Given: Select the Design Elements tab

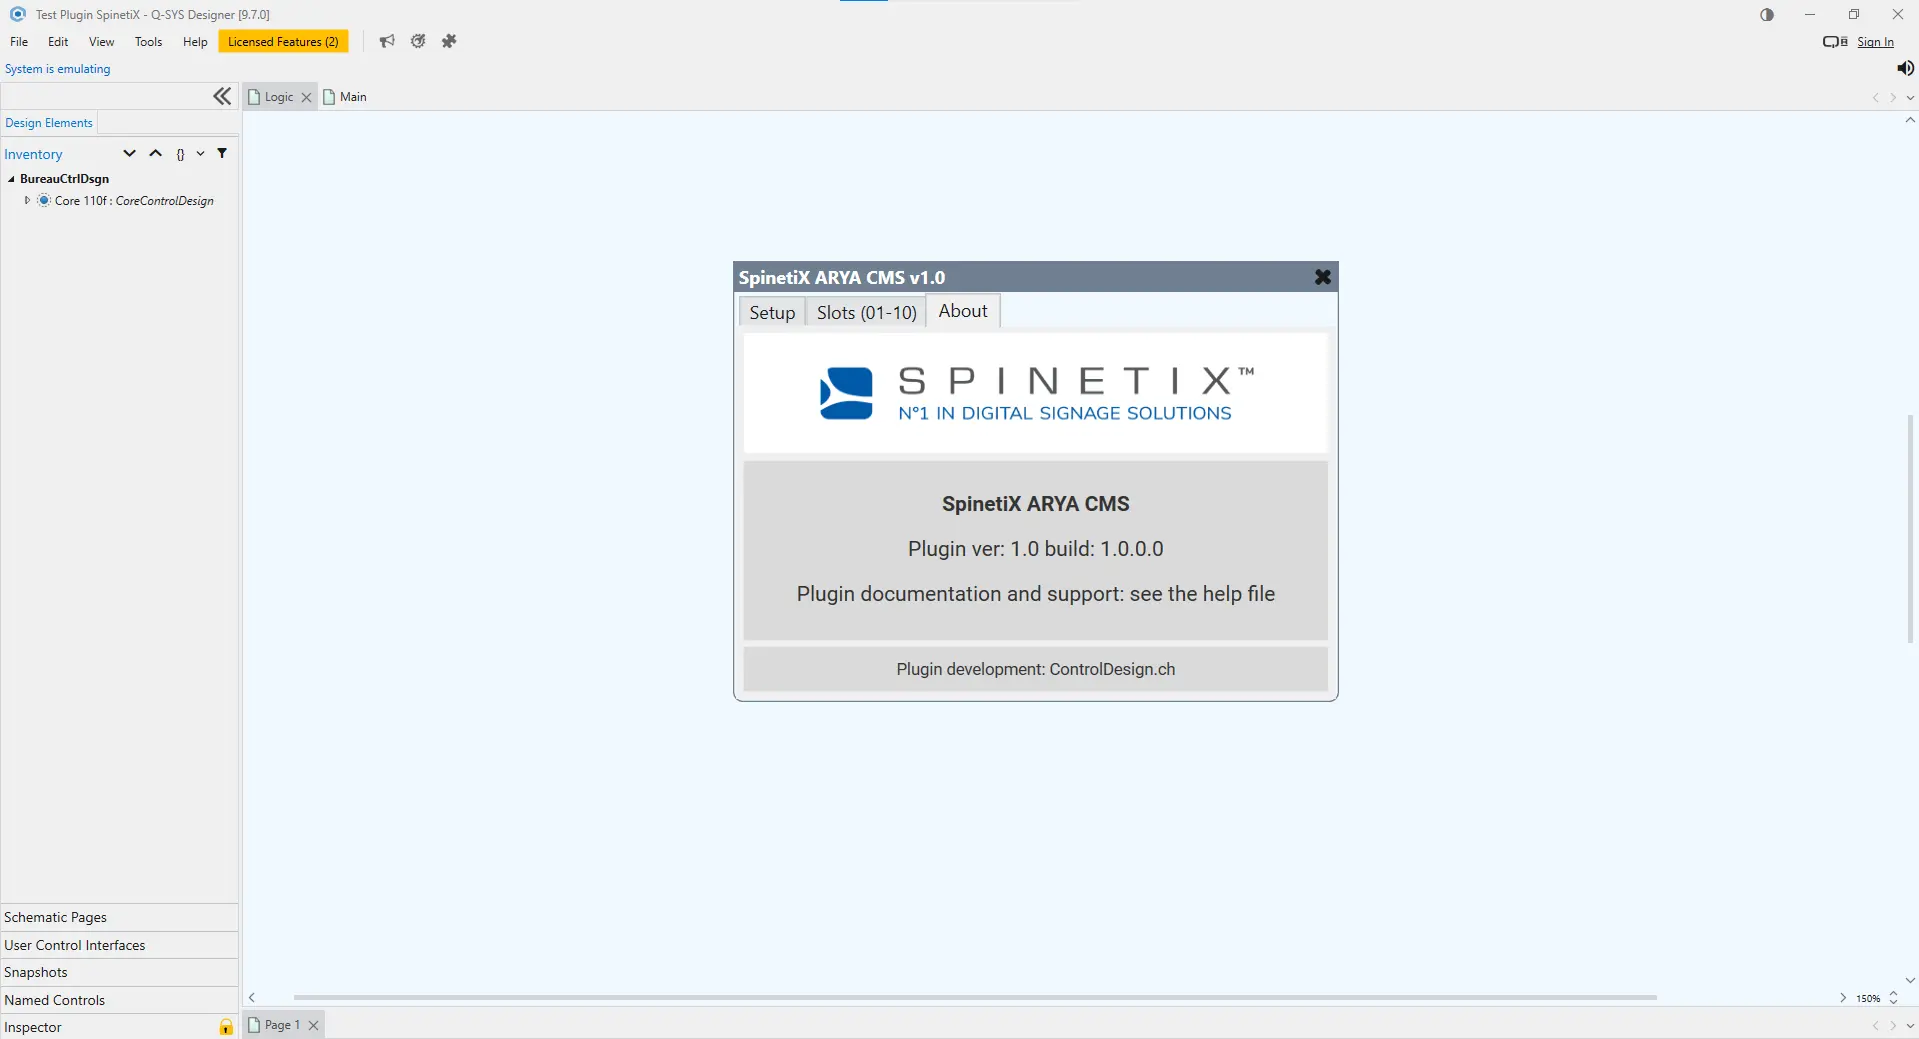Looking at the screenshot, I should (49, 123).
